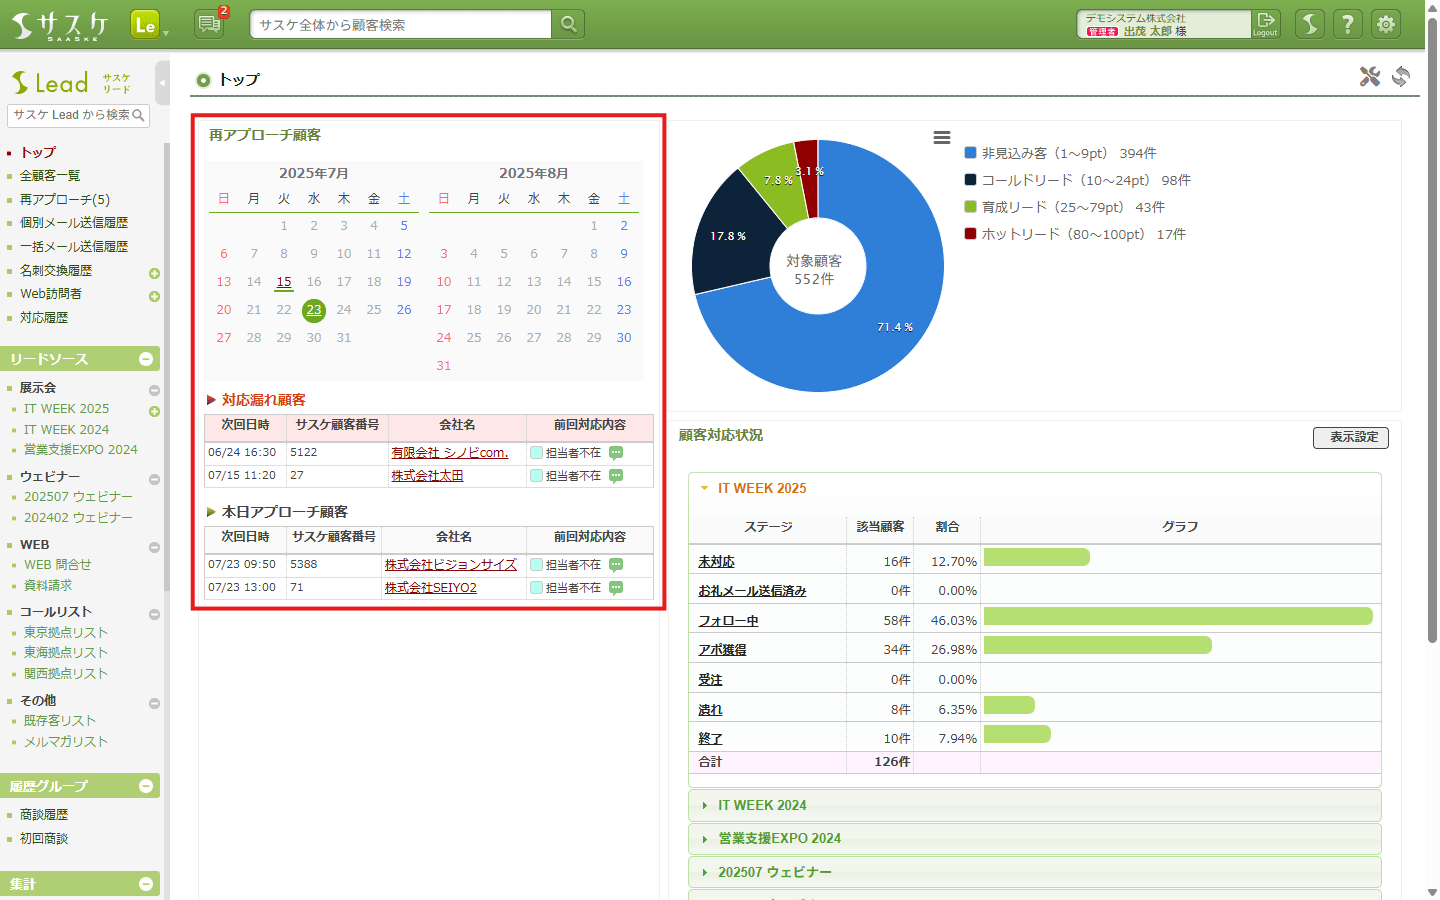Image resolution: width=1440 pixels, height=900 pixels.
Task: Open the Le application switcher dropdown
Action: point(148,25)
